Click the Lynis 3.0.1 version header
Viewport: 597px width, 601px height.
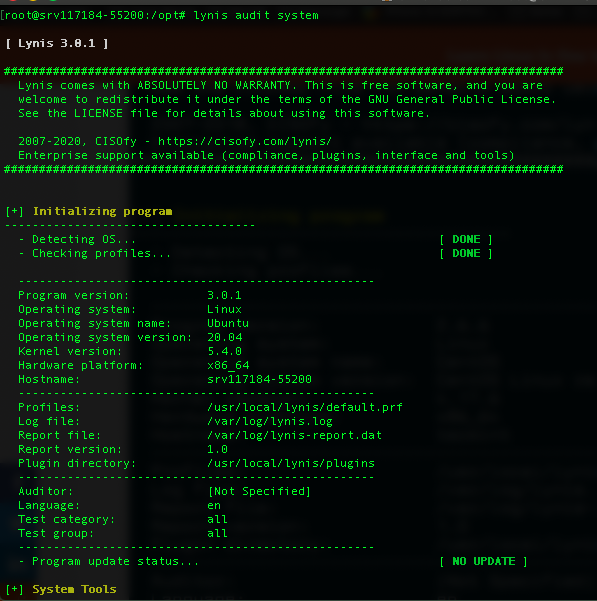57,43
